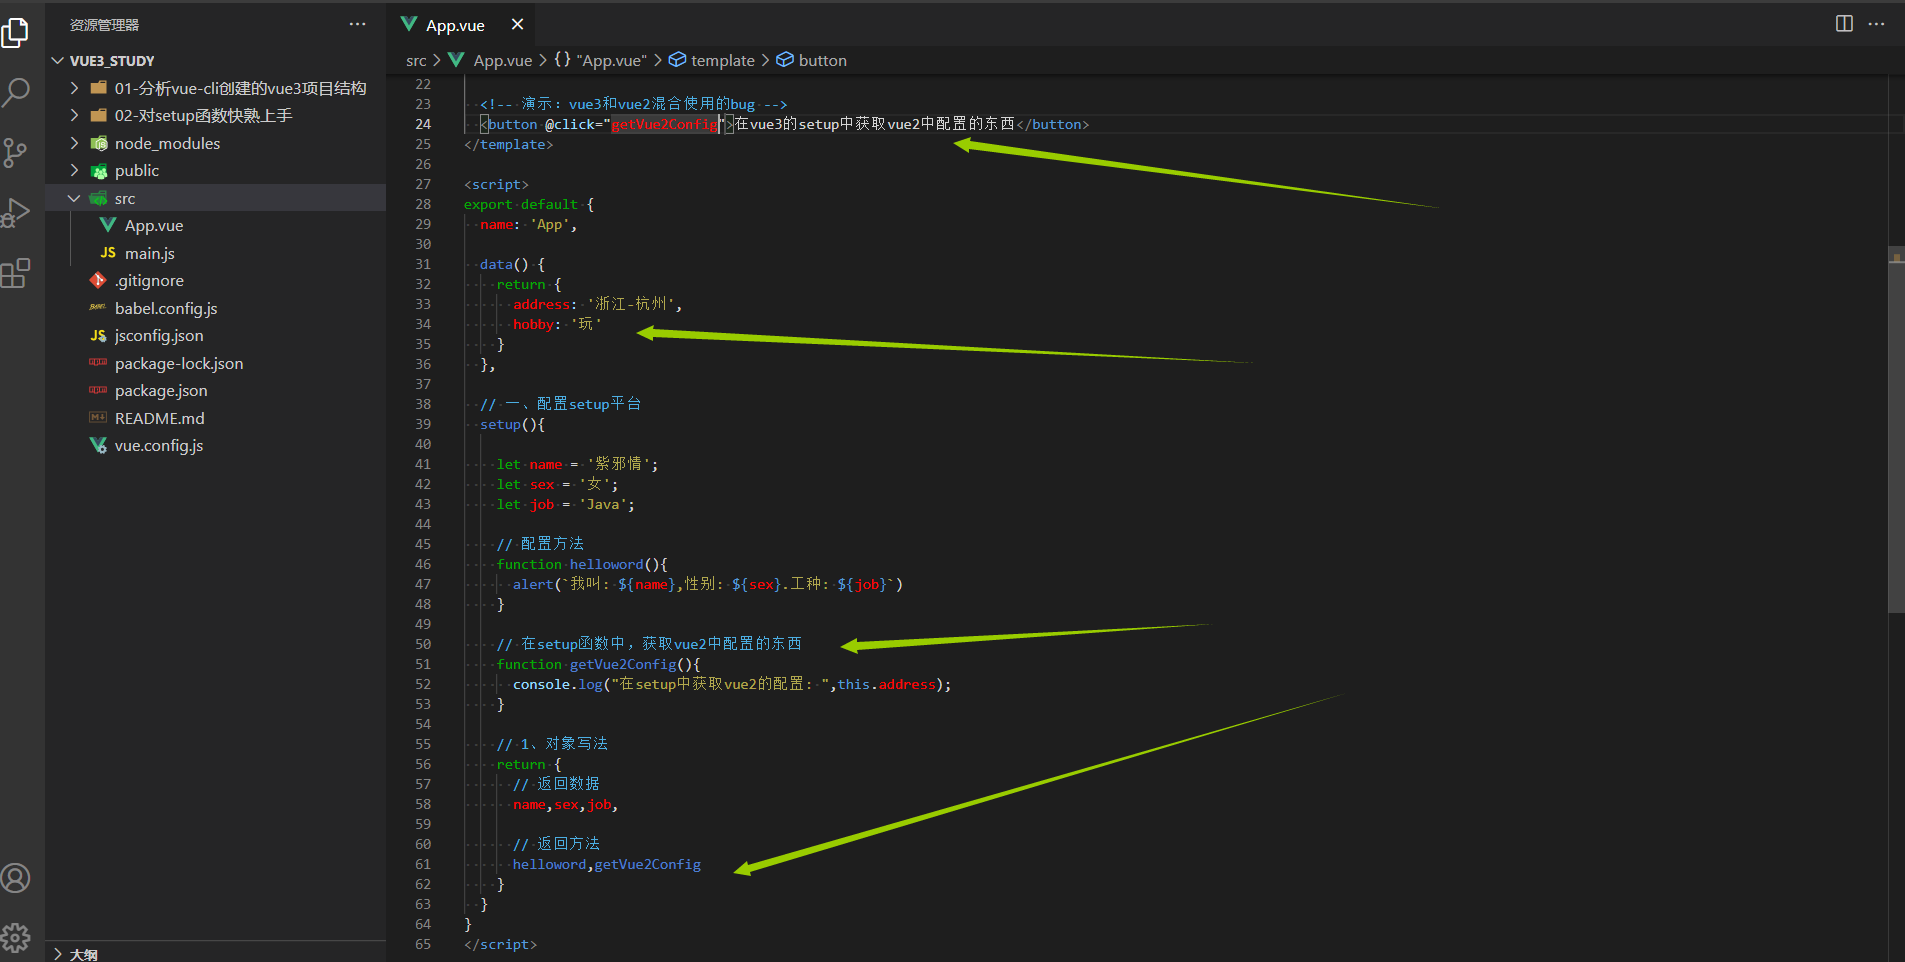Click the setup(){ line of code
1905x962 pixels.
pos(512,424)
